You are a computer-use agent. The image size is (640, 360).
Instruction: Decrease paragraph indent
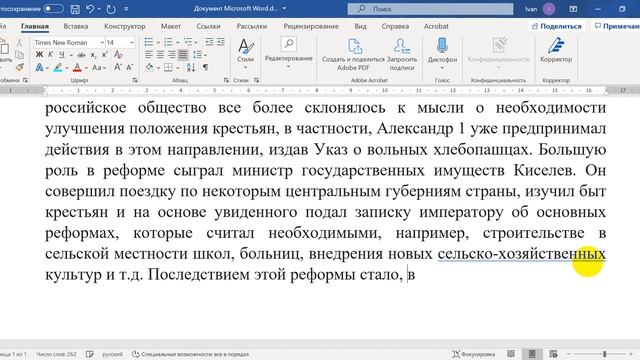click(209, 42)
